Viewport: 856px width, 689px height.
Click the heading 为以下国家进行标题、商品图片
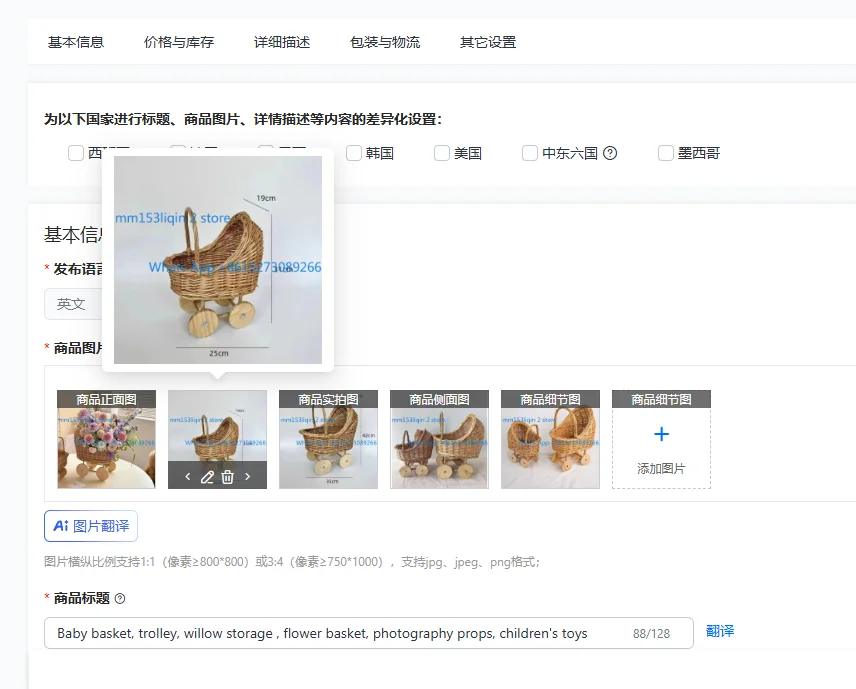tap(243, 119)
